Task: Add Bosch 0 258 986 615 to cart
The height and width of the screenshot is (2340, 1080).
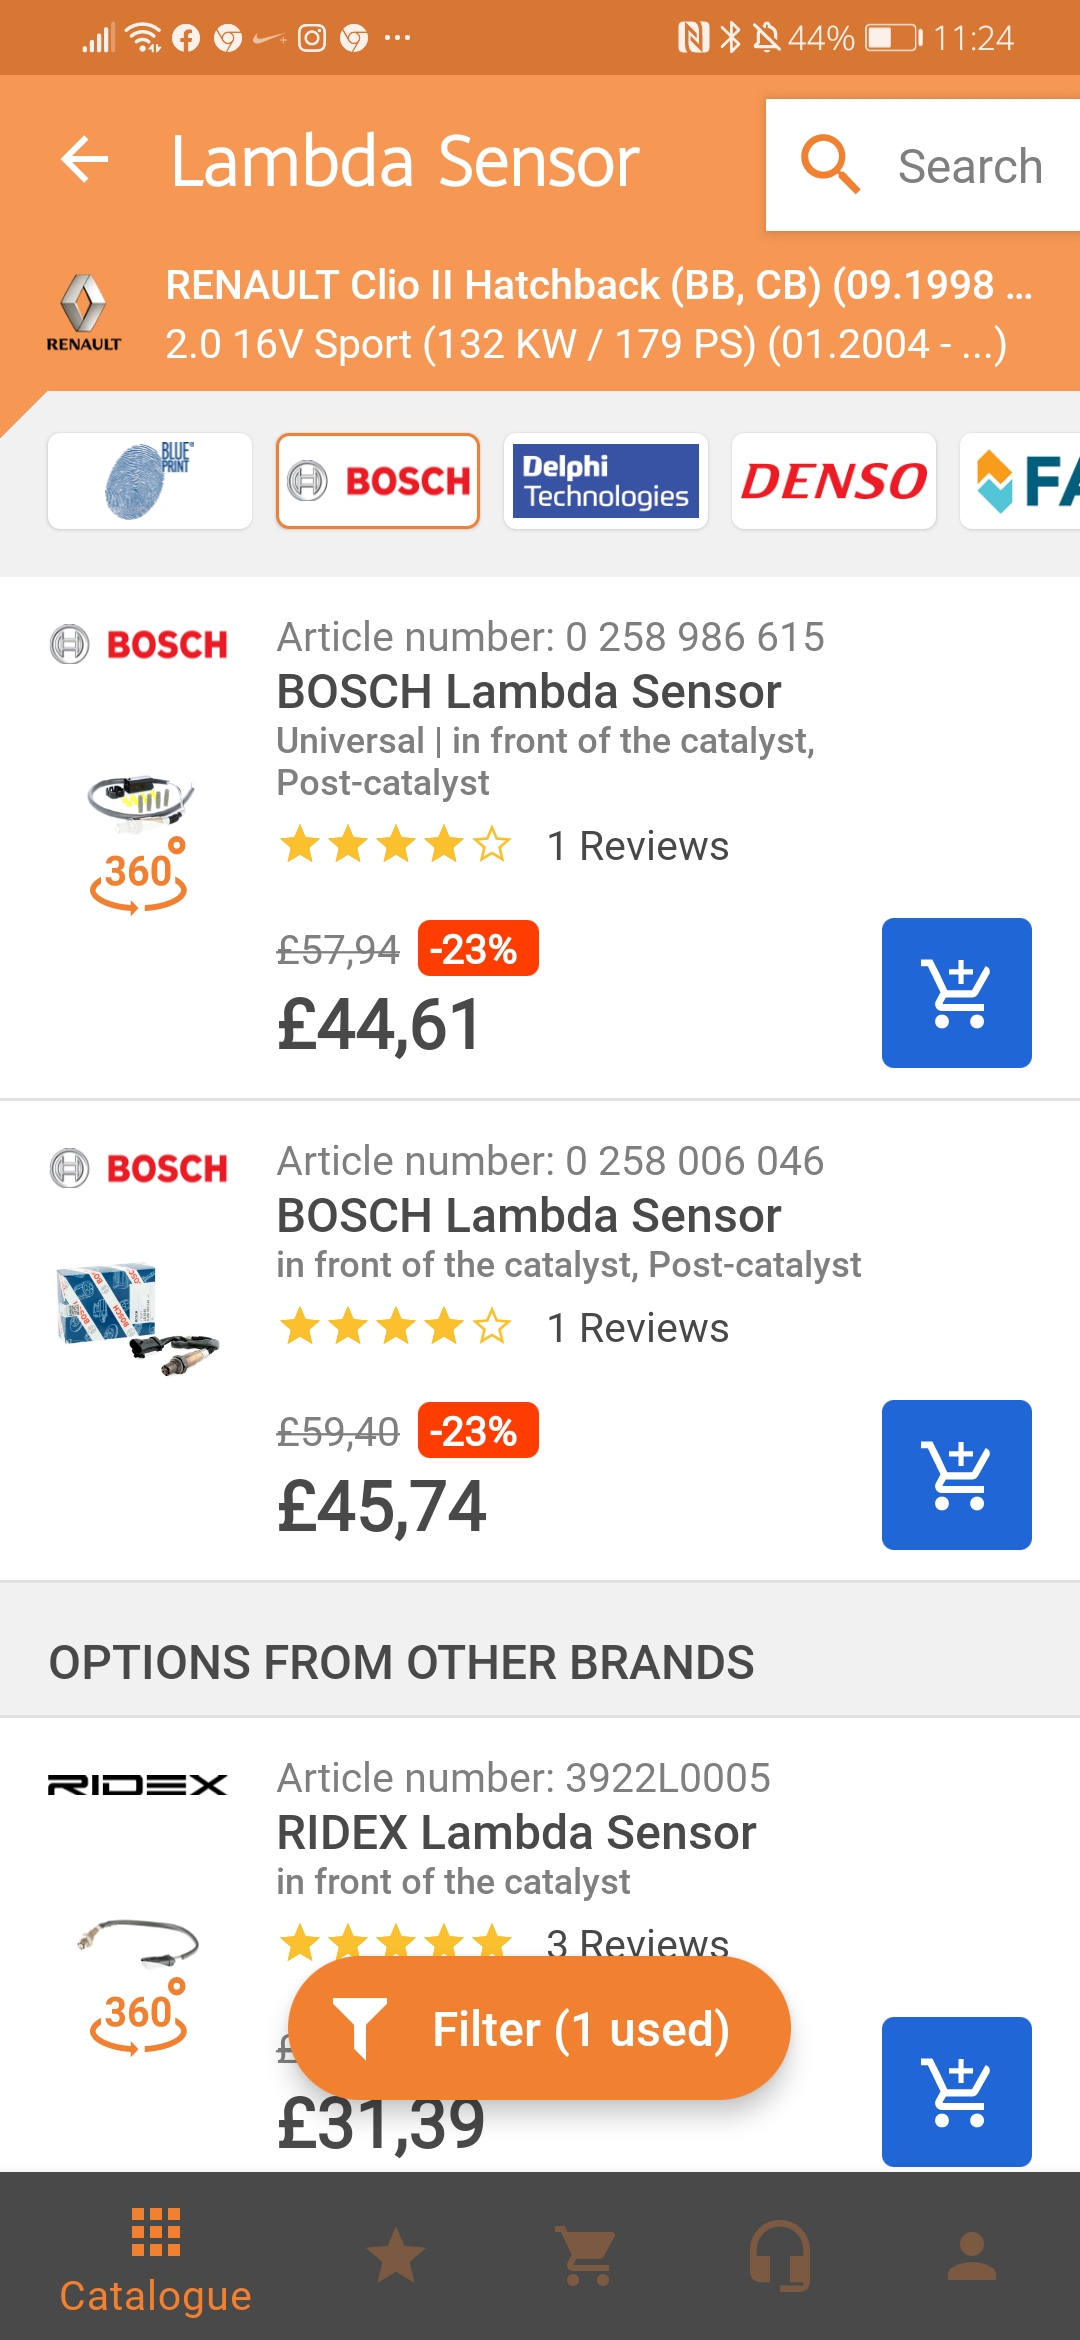Action: point(956,993)
